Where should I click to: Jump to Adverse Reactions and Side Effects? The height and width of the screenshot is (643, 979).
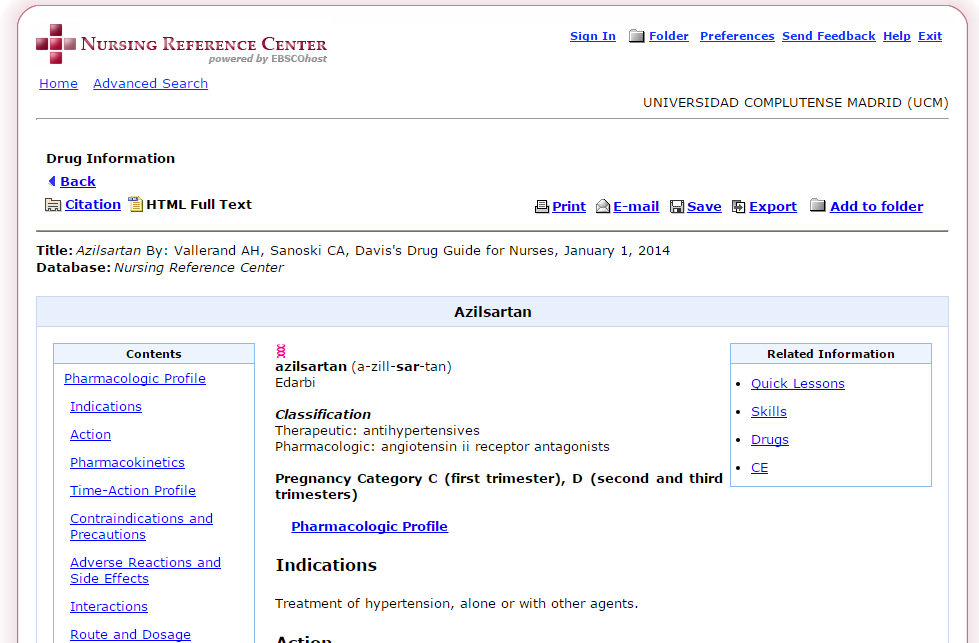pos(145,571)
